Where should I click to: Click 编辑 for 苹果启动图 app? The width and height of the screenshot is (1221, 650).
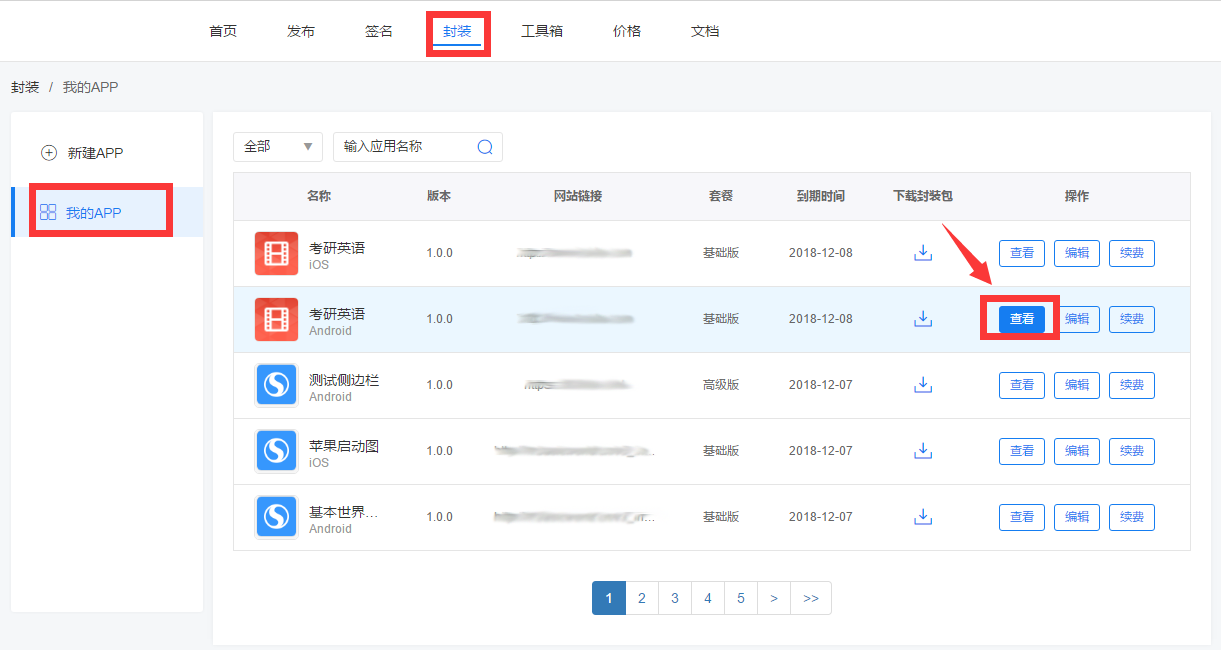pos(1076,451)
